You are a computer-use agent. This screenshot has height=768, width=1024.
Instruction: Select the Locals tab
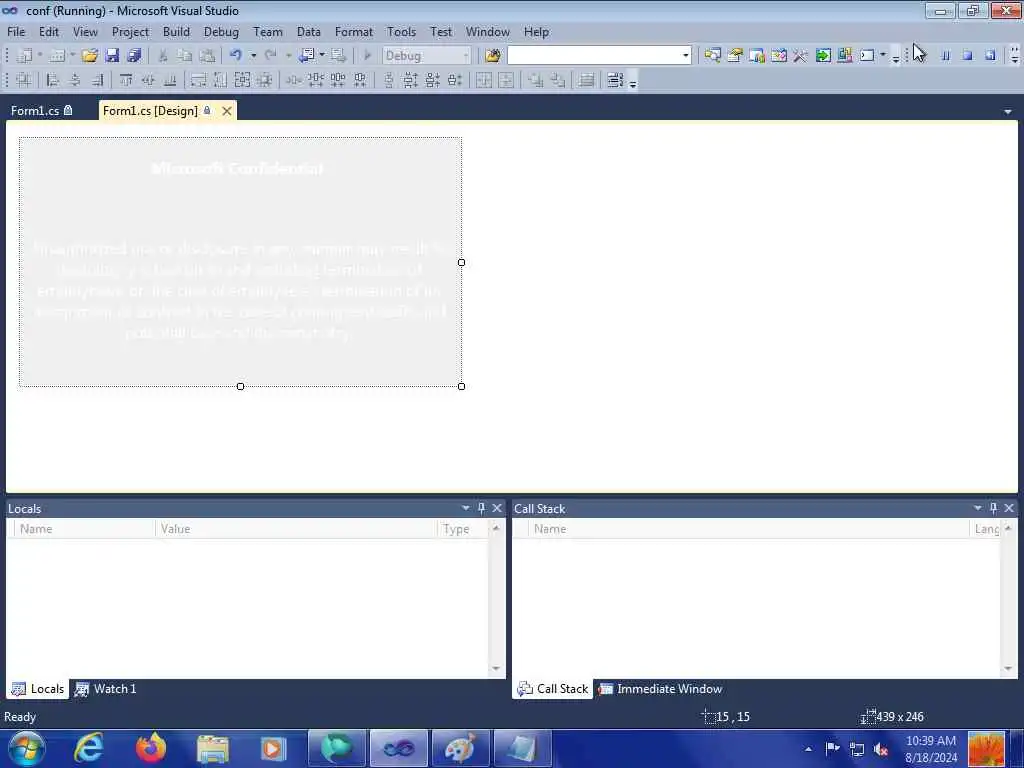point(38,689)
